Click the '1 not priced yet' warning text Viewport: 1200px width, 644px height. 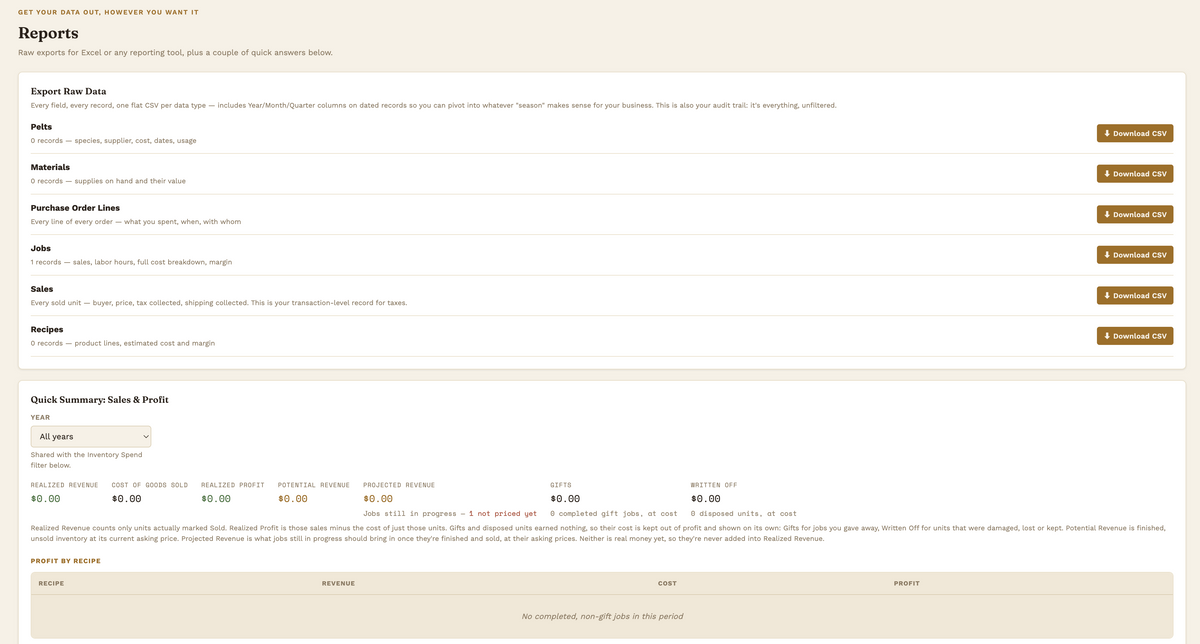tap(503, 513)
